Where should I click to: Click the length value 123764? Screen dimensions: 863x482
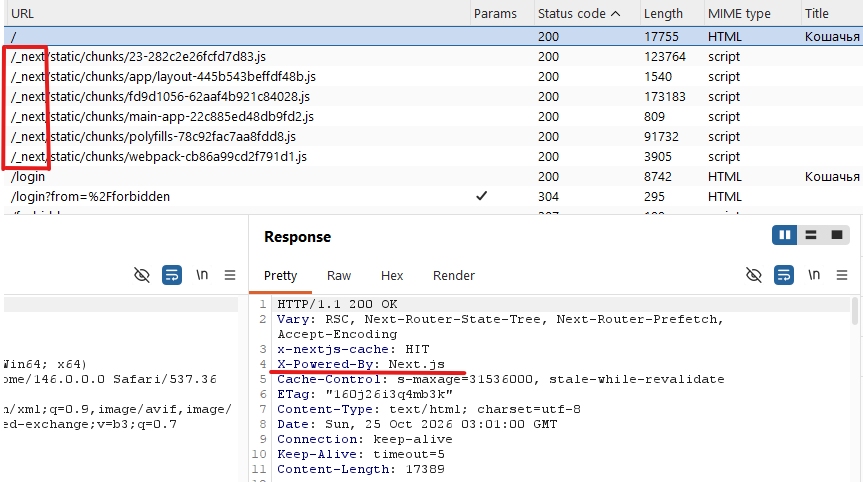click(665, 57)
